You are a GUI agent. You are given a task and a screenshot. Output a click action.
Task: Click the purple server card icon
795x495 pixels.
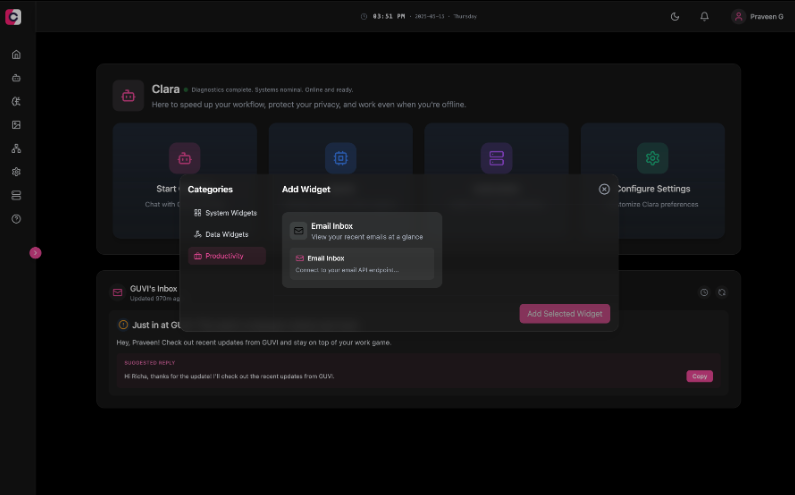click(x=496, y=158)
